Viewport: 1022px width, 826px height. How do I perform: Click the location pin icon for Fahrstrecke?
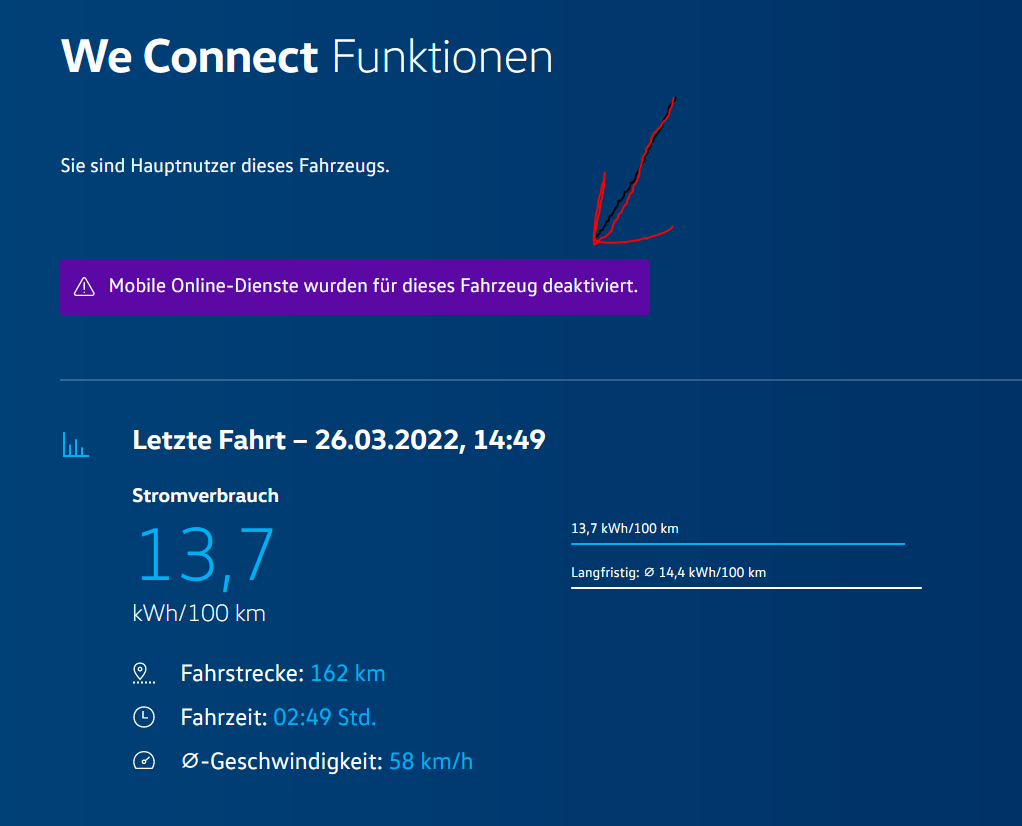pos(143,673)
